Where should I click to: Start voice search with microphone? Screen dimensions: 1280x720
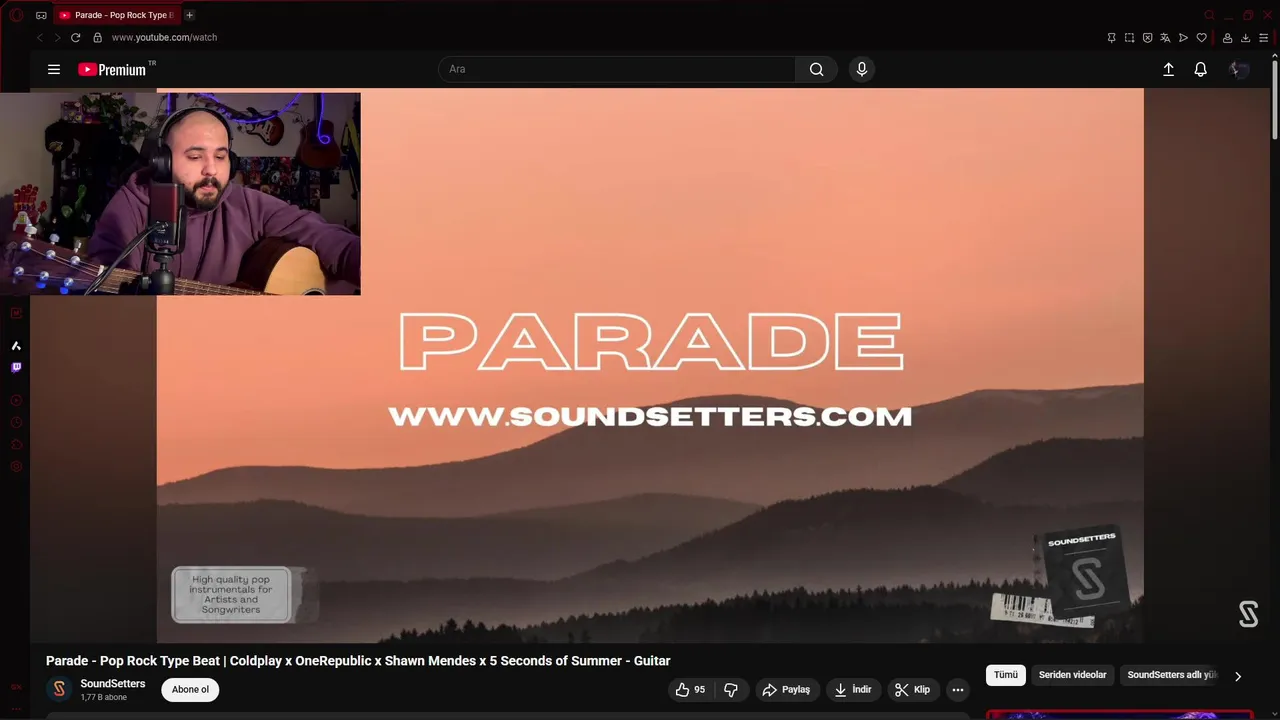tap(862, 69)
